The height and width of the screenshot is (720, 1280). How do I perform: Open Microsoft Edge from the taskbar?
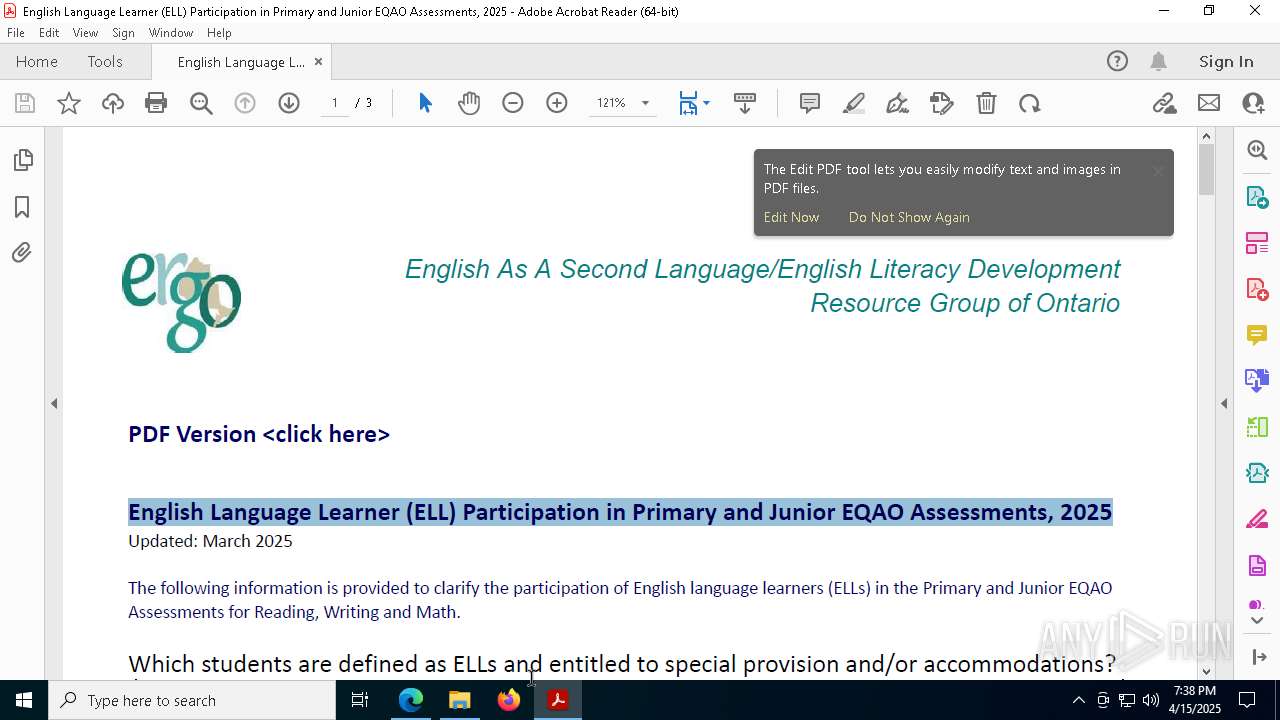point(411,700)
